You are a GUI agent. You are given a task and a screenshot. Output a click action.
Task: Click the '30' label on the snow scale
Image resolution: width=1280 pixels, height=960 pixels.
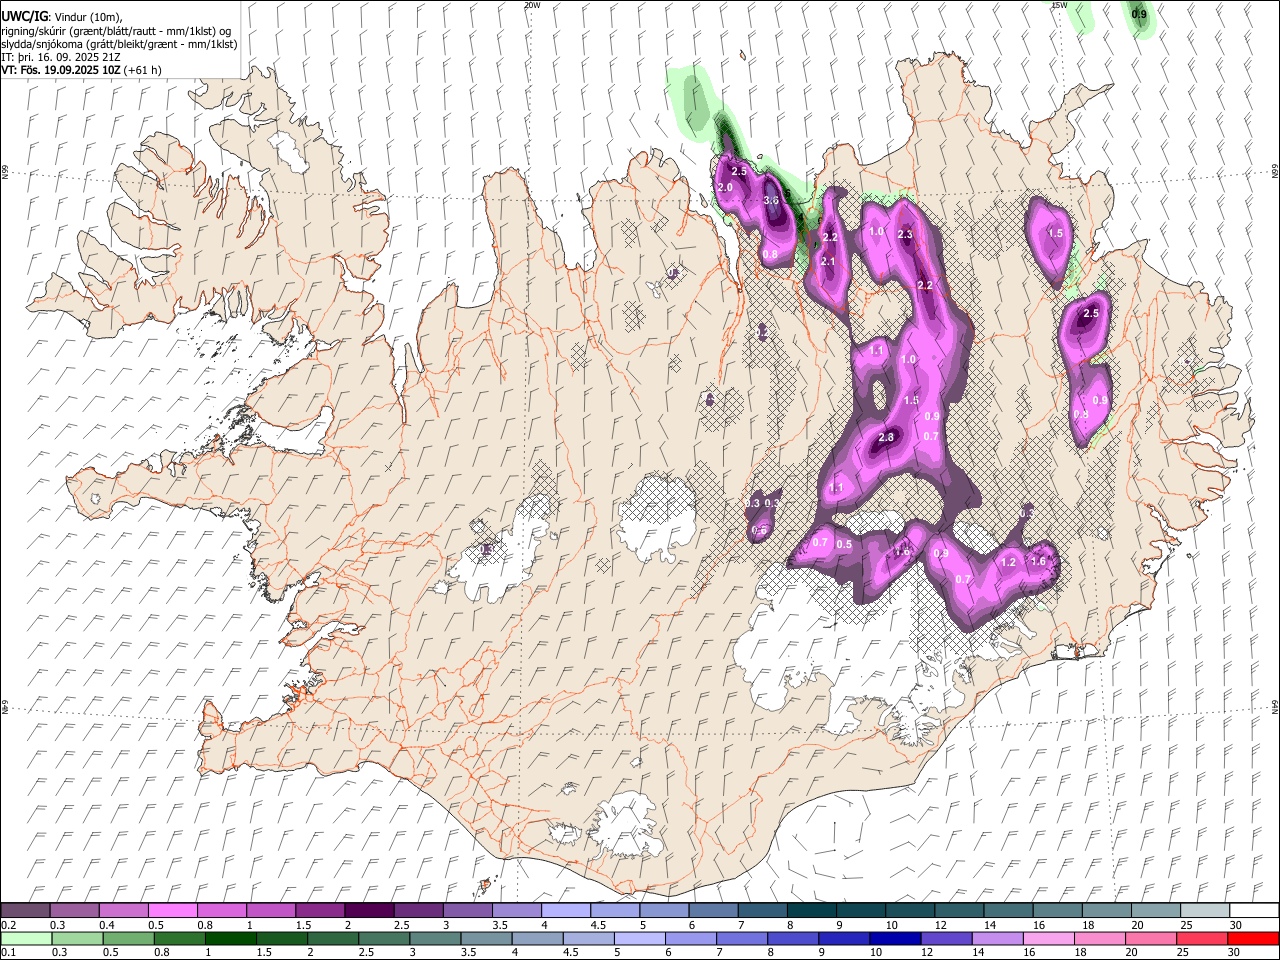[1235, 925]
